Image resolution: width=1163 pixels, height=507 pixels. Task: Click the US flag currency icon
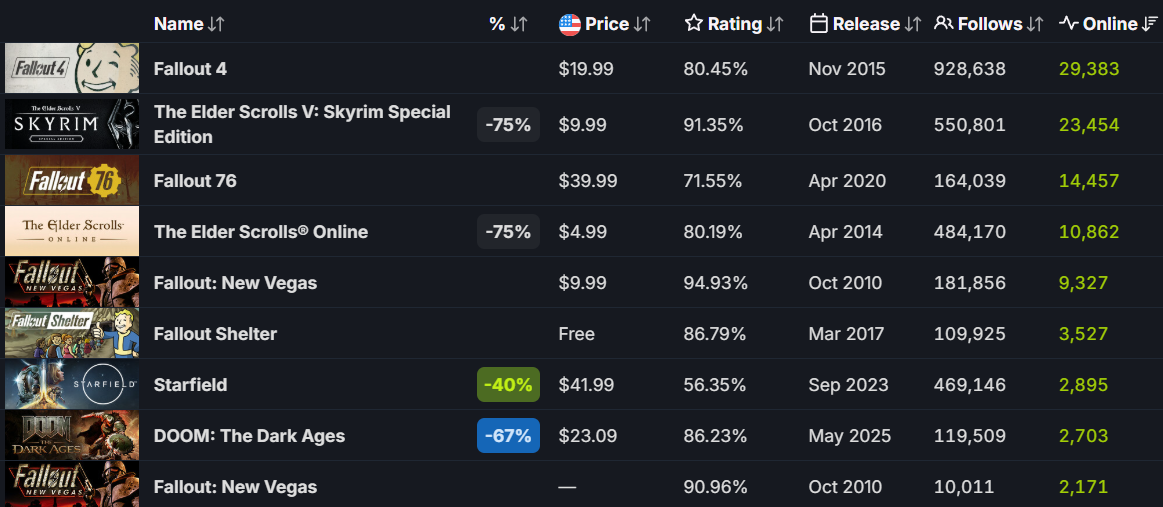[x=570, y=24]
